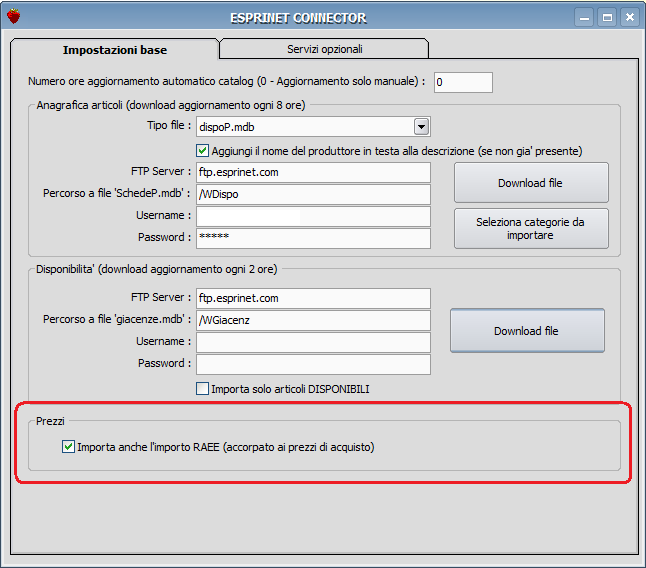Click the SchedeP.mdb path field
The height and width of the screenshot is (568, 646).
[x=313, y=194]
